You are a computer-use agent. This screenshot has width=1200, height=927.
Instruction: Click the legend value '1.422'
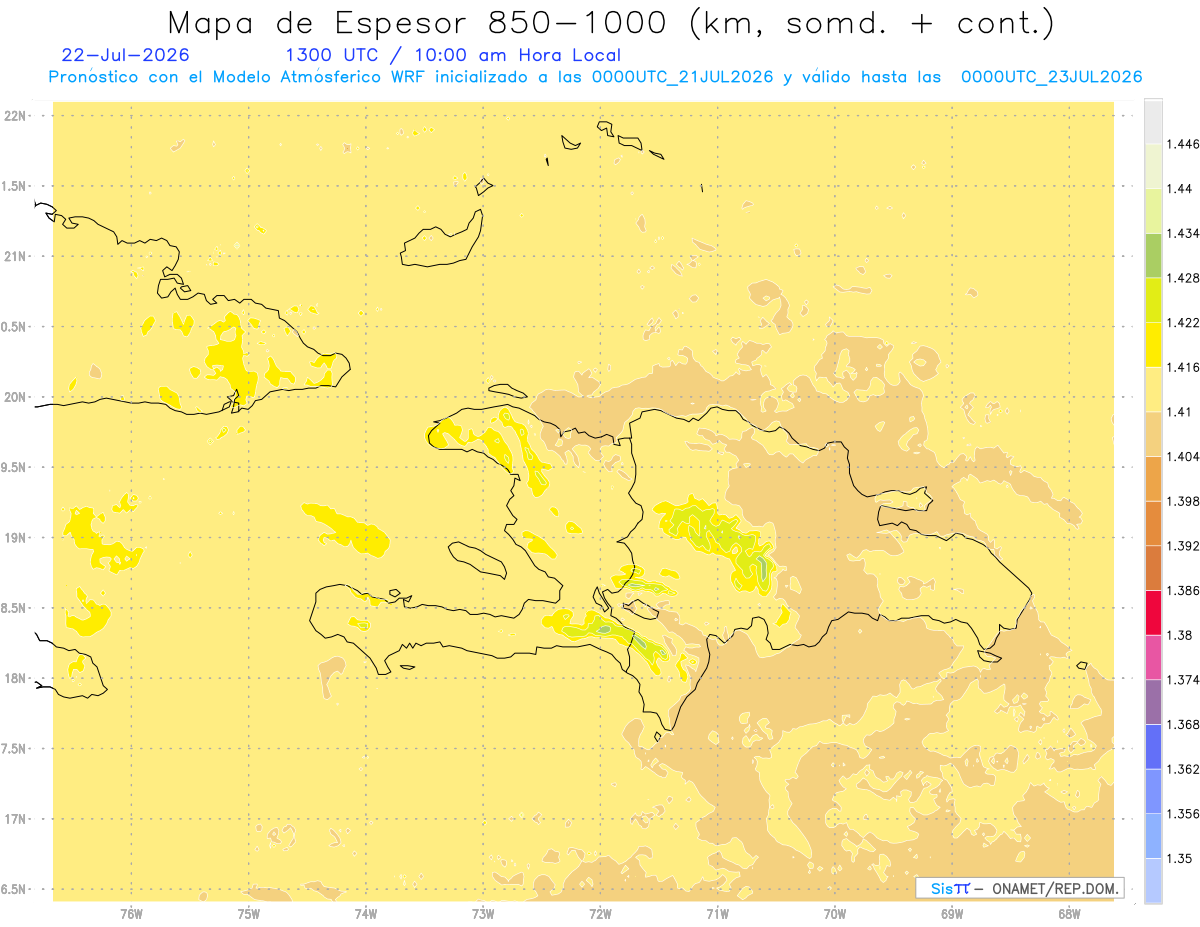(x=1182, y=323)
